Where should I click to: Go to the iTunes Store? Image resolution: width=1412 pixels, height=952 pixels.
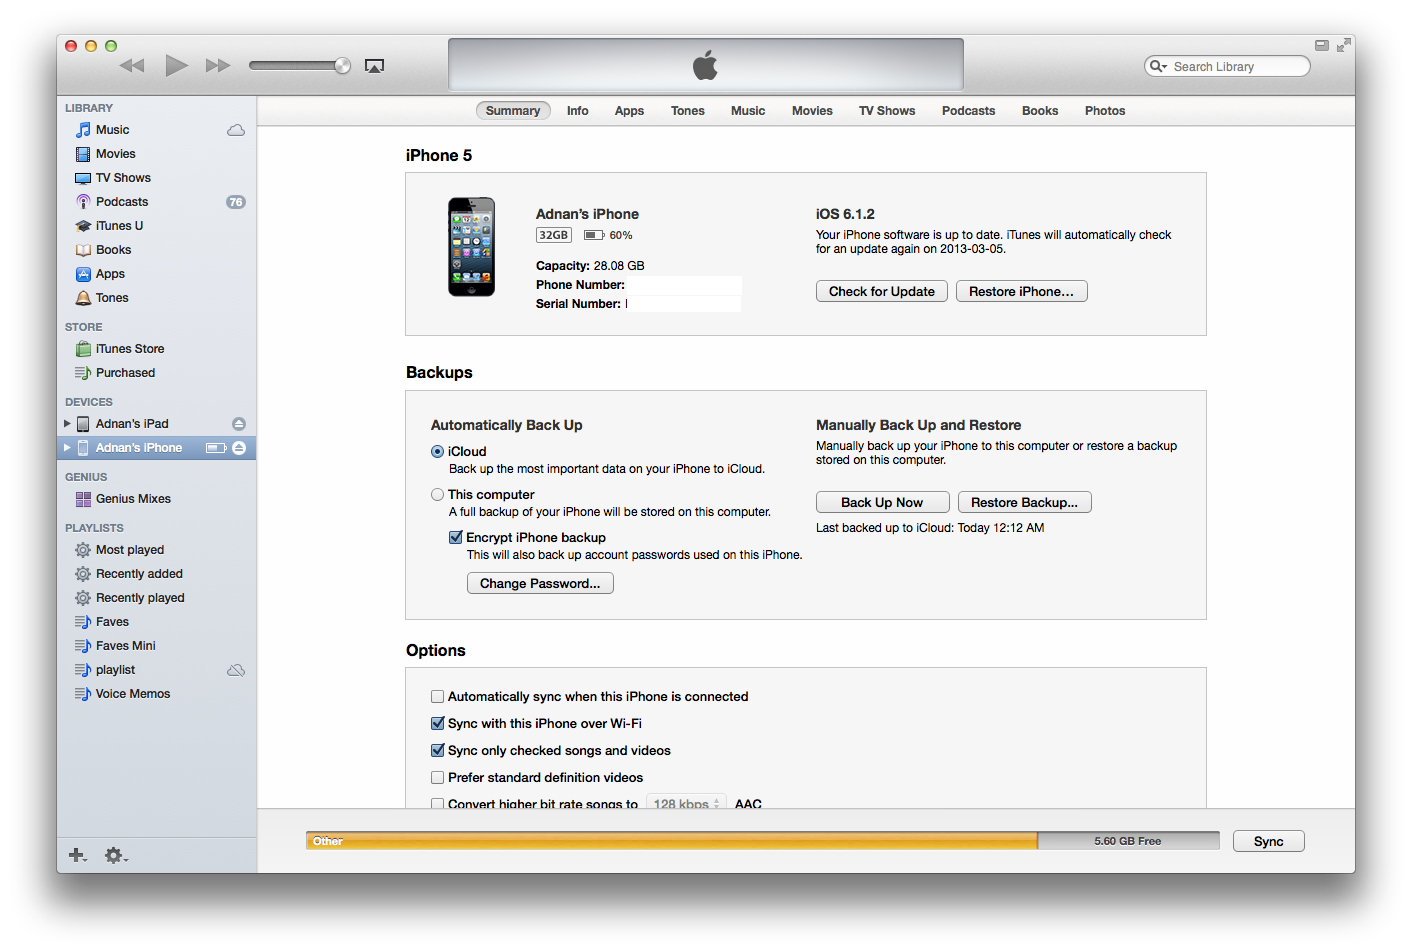(x=130, y=349)
